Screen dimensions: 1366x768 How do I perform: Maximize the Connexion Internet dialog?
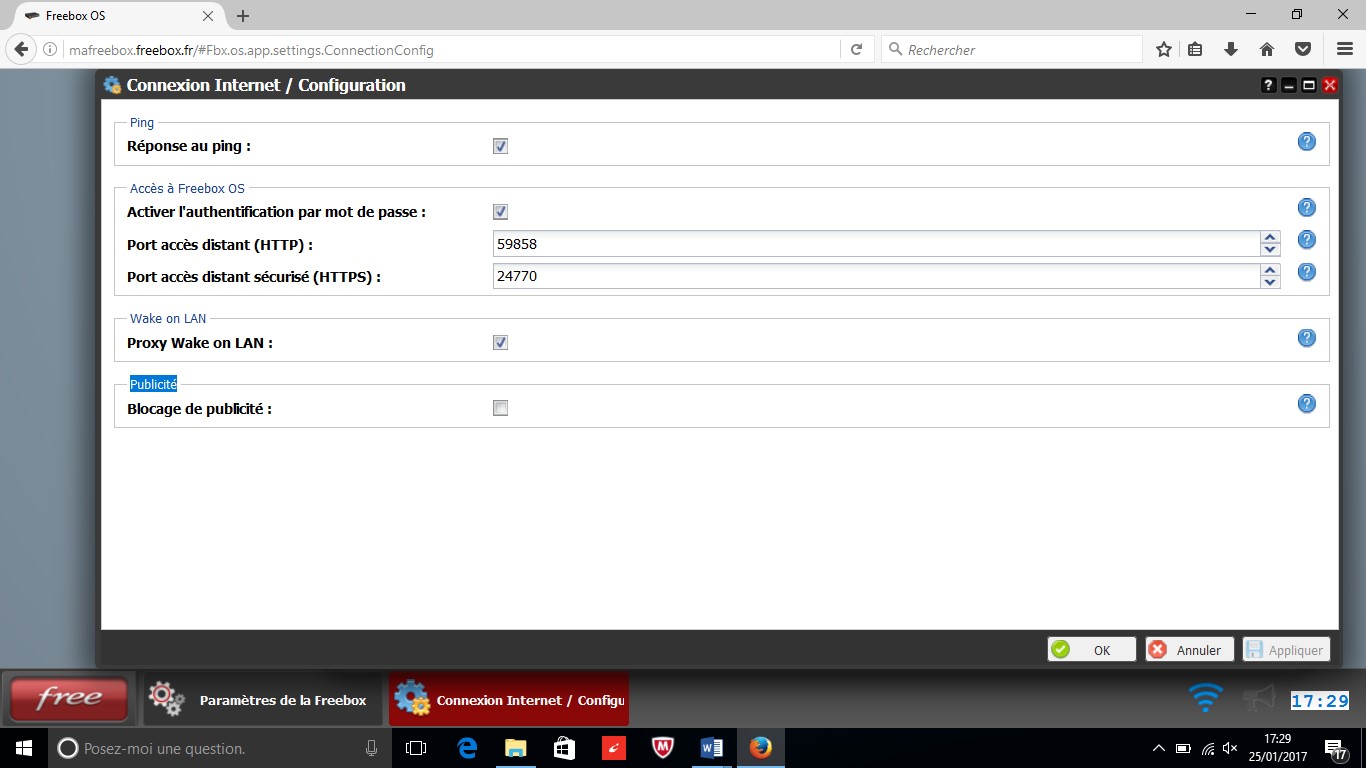pyautogui.click(x=1308, y=86)
